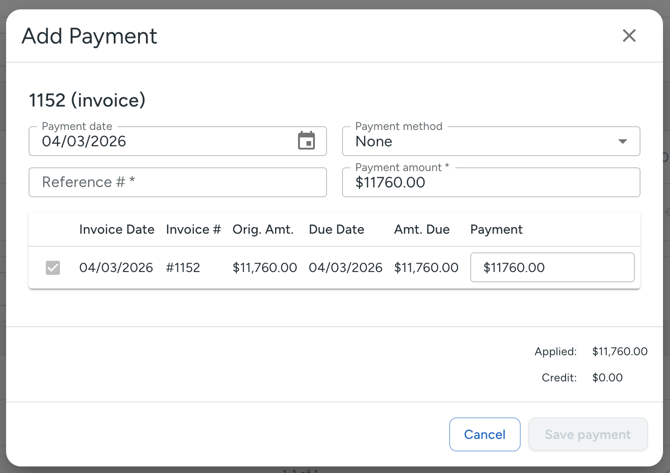
Task: Click the Orig. Amt. column header
Action: click(263, 229)
